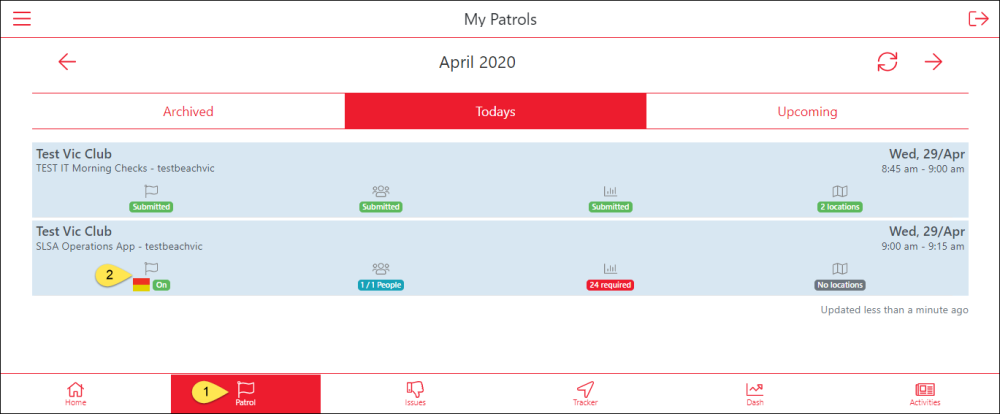Open Activities in the bottom navigation
1000x414 pixels.
coord(925,394)
